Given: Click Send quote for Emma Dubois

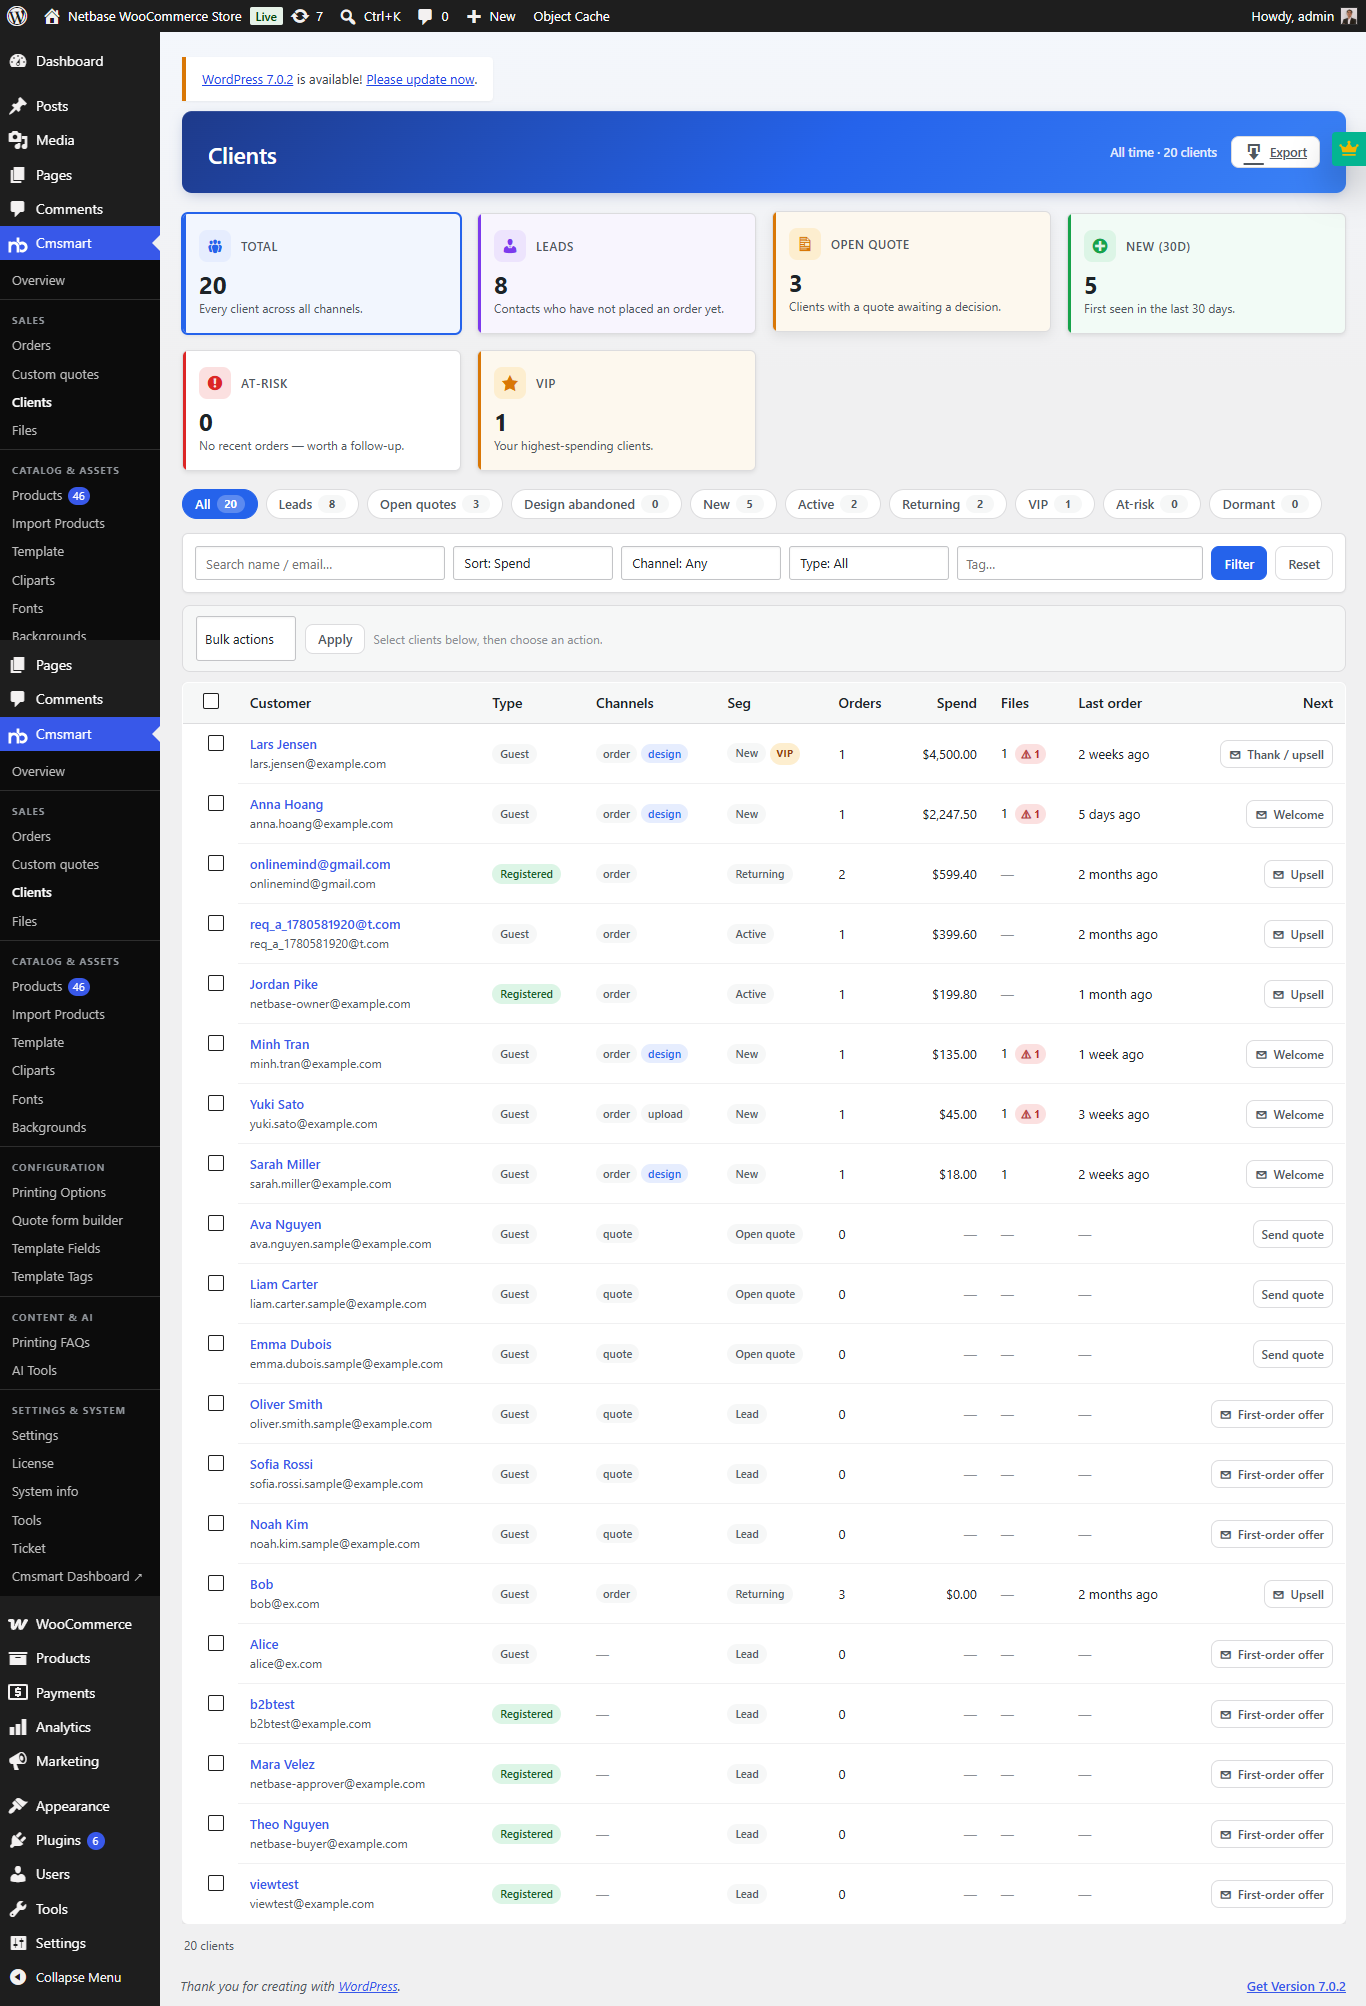Looking at the screenshot, I should pyautogui.click(x=1292, y=1355).
